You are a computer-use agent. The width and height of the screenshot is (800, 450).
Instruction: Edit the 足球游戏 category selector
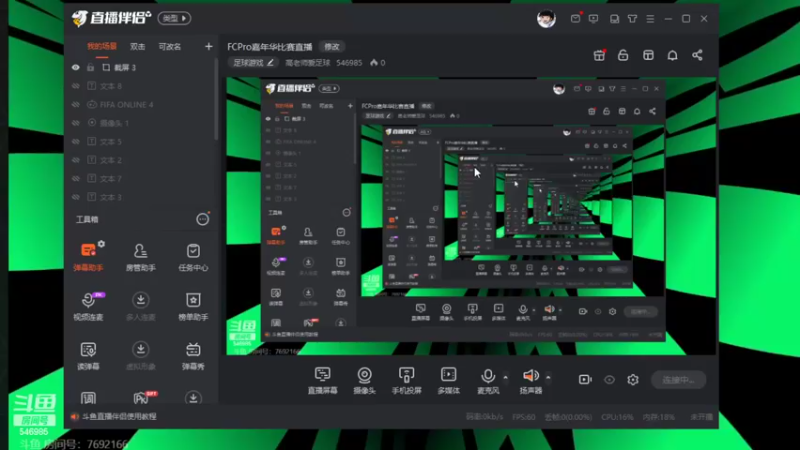point(254,63)
